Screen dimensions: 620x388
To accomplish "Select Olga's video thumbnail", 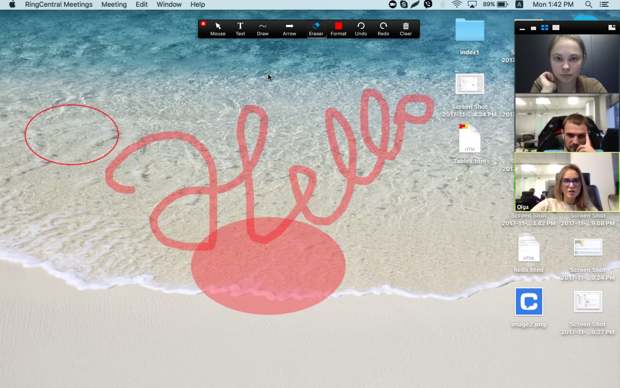I will [567, 182].
